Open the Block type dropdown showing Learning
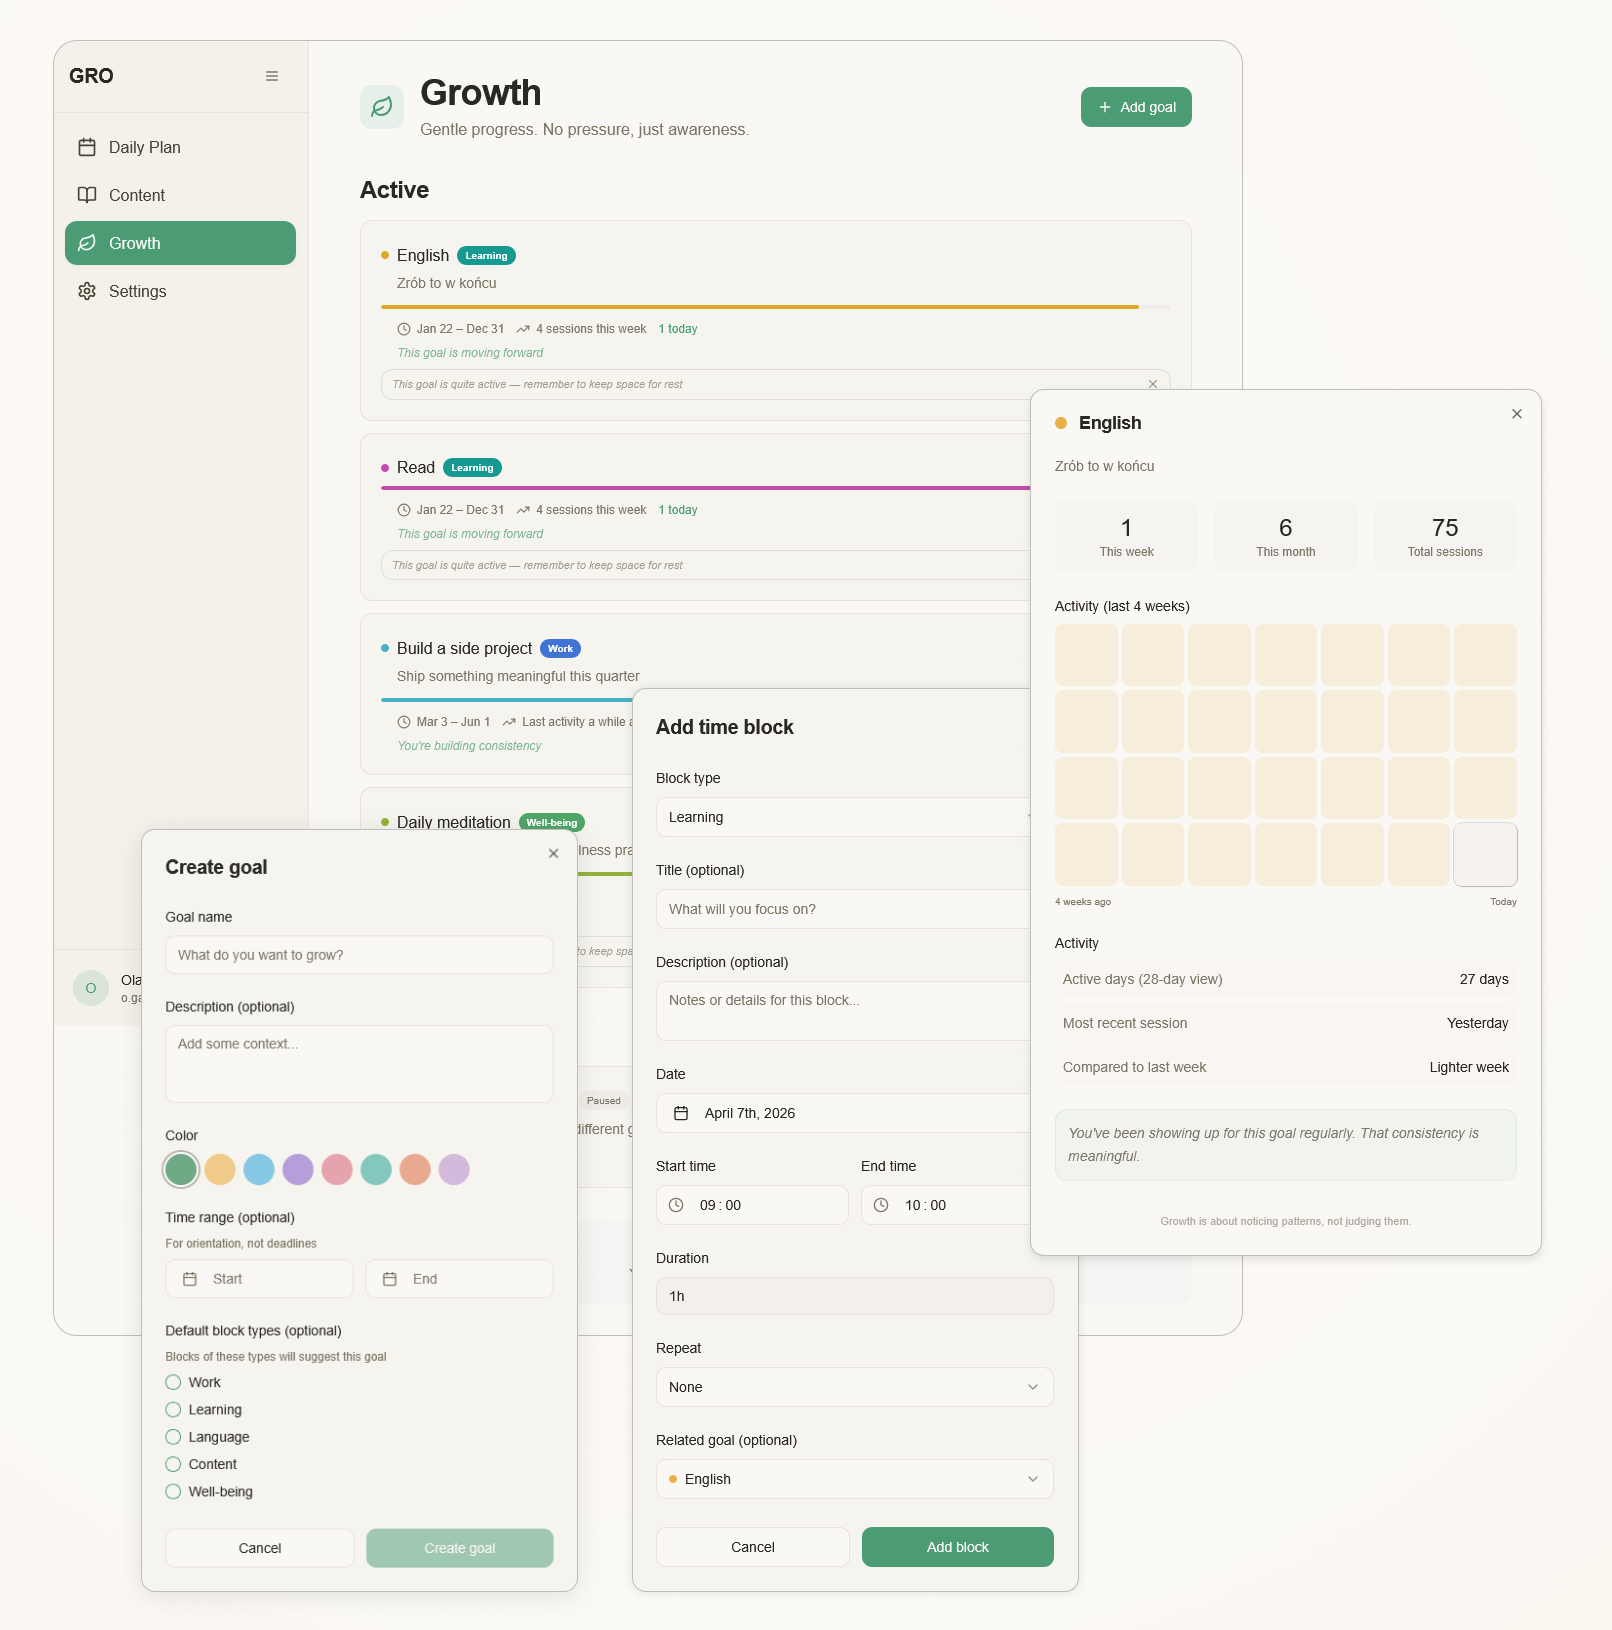Viewport: 1612px width, 1630px height. click(843, 817)
